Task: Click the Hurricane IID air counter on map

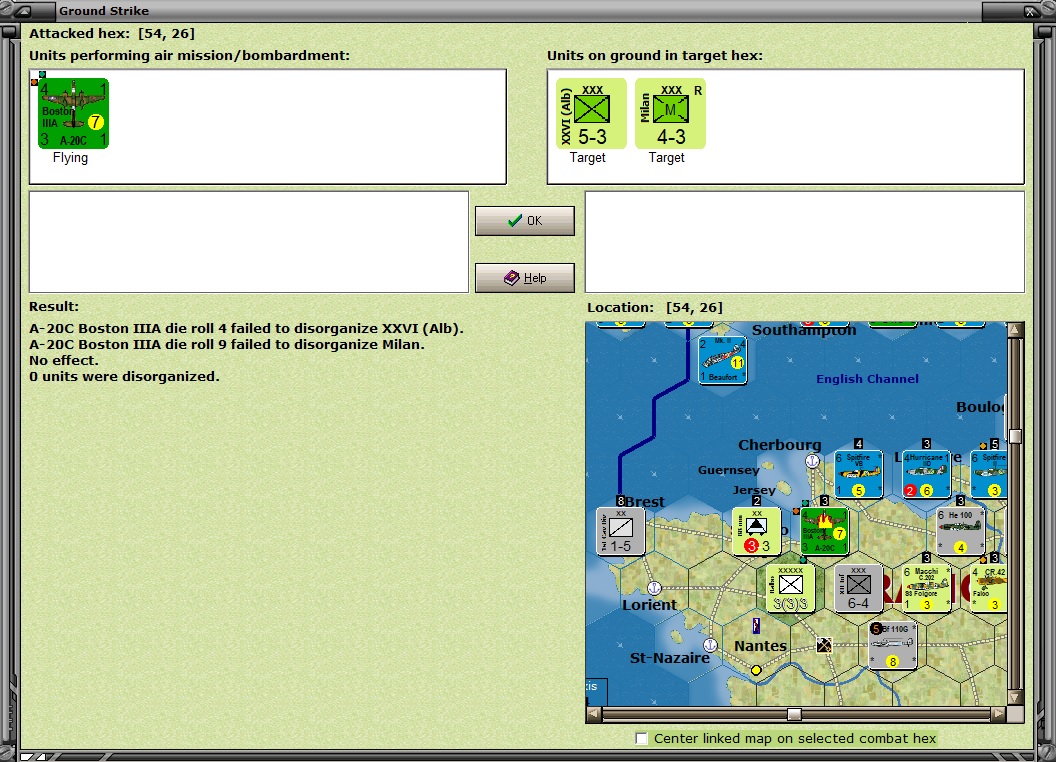Action: [x=926, y=475]
